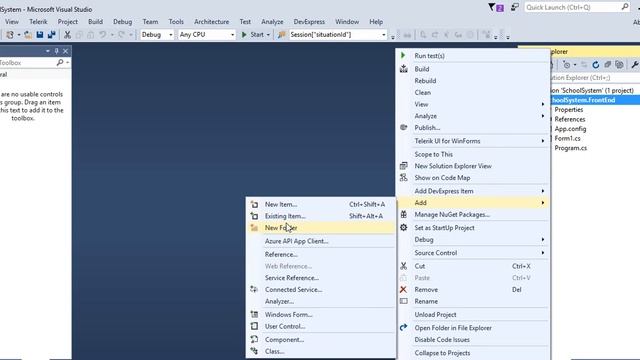This screenshot has width=640, height=360.
Task: Select Remove in the context menu
Action: tap(473, 290)
